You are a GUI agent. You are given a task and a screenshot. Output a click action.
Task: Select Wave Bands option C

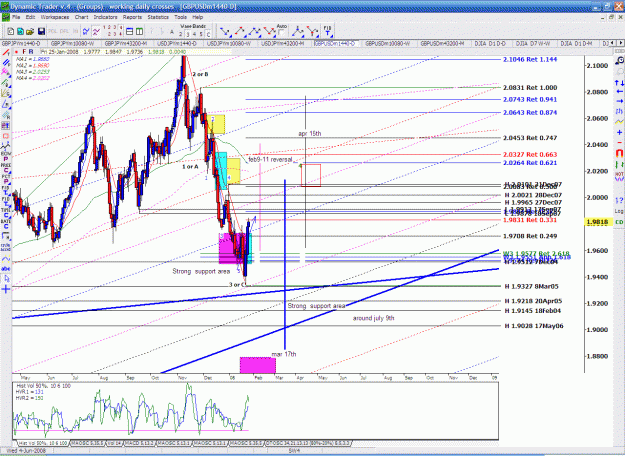(208, 34)
